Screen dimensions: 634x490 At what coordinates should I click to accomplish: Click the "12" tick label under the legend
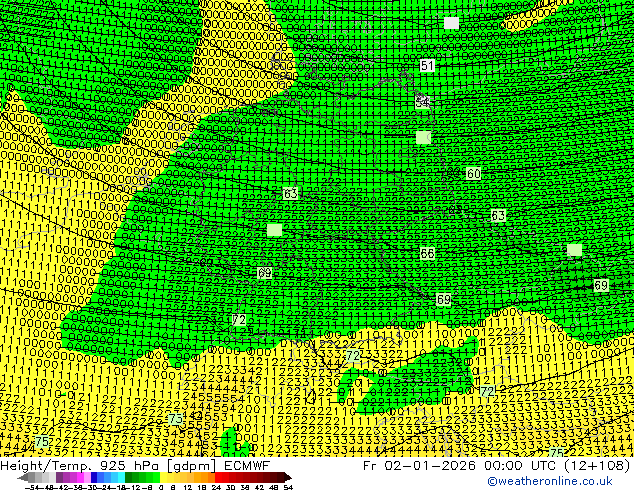pyautogui.click(x=188, y=487)
